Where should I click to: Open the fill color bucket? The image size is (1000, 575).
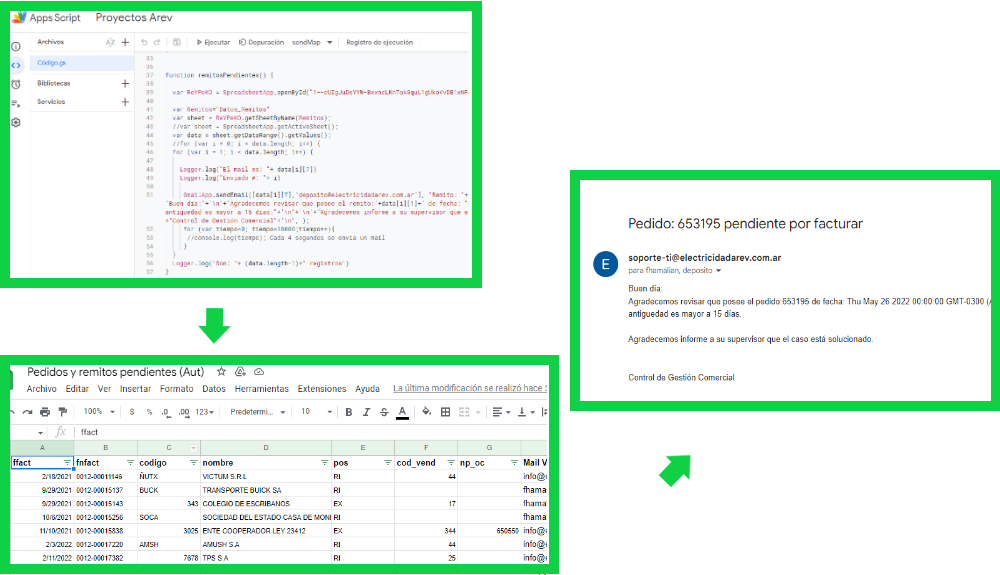pyautogui.click(x=427, y=412)
